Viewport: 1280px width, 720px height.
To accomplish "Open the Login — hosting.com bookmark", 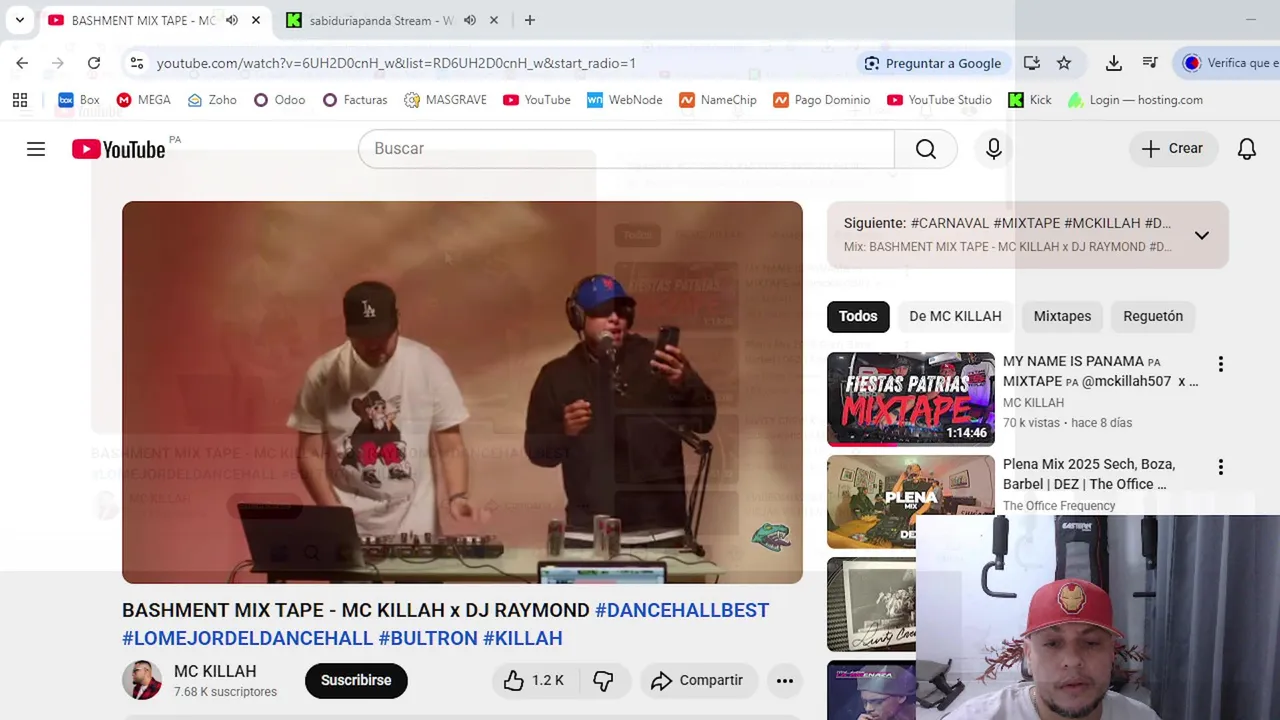I will (1135, 100).
